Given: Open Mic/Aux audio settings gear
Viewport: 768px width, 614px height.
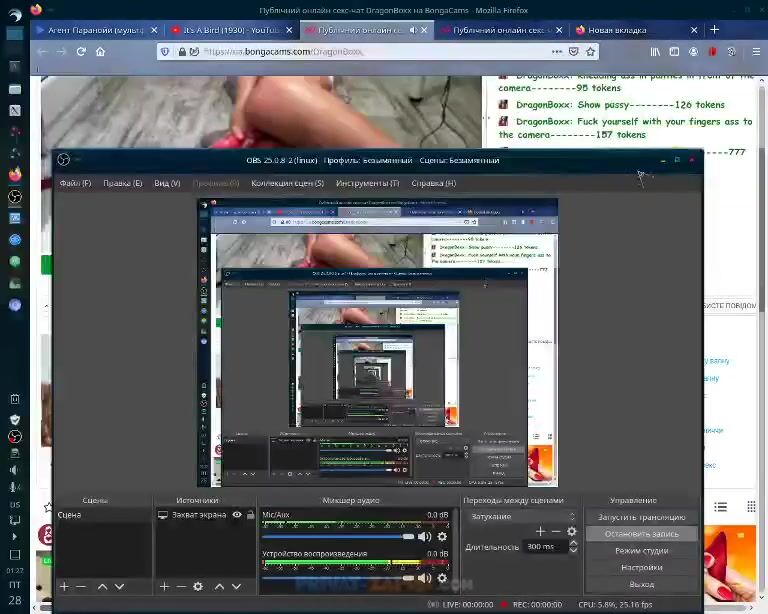Looking at the screenshot, I should tap(442, 537).
